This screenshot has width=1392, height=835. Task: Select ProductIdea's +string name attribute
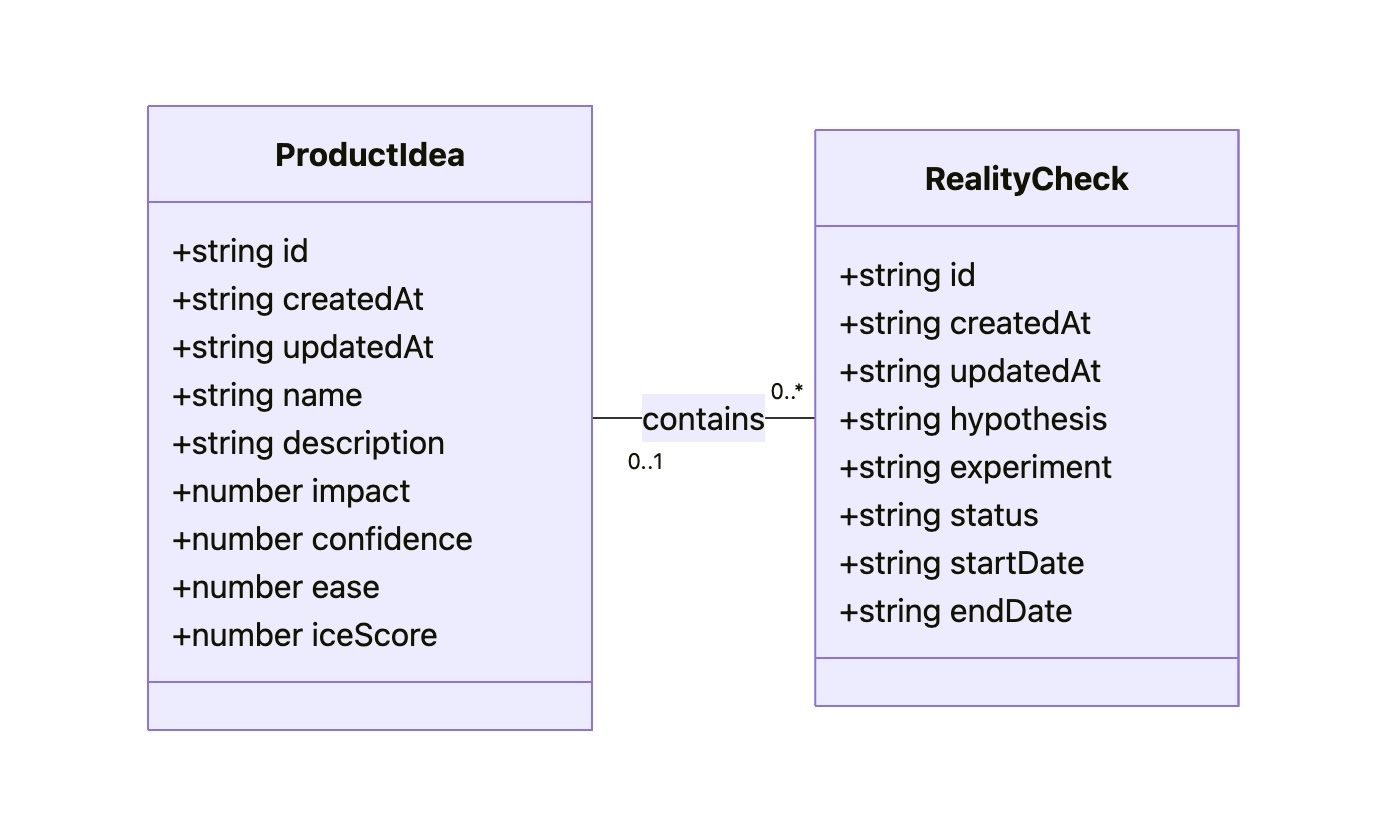click(267, 396)
